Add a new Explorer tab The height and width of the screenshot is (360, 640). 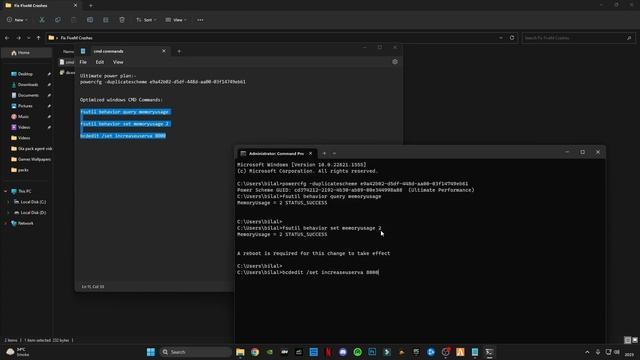(91, 6)
